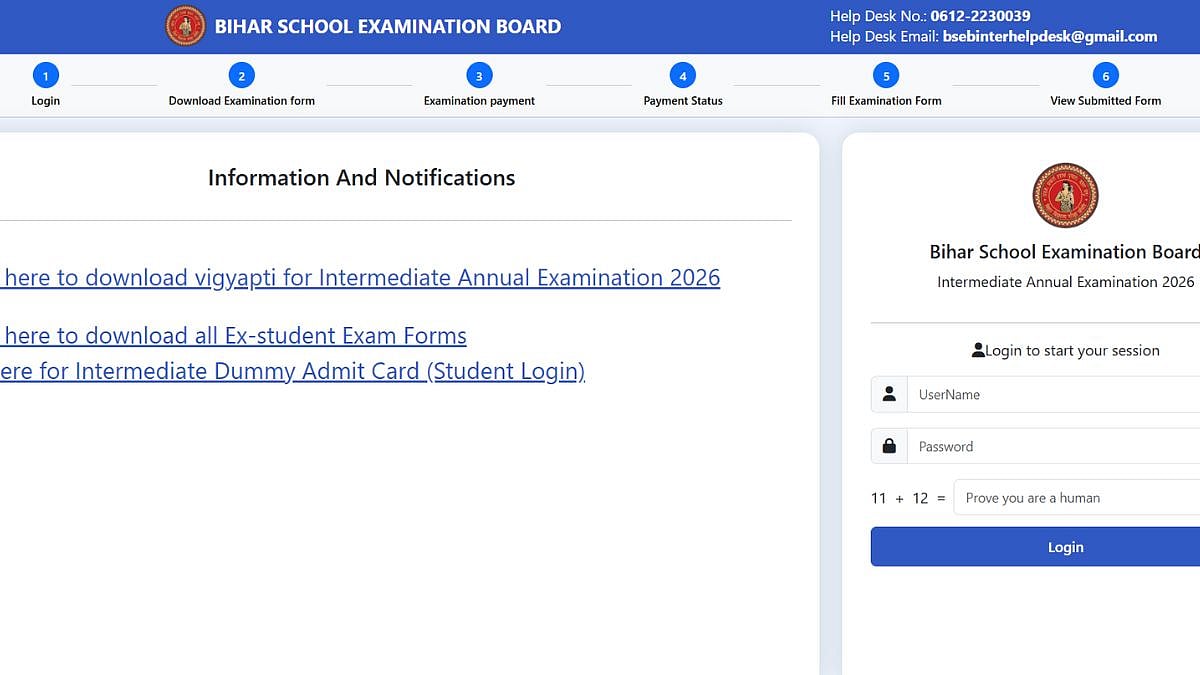
Task: Open the Intermediate Annual Examination 2026 vigyapti link
Action: tap(360, 278)
